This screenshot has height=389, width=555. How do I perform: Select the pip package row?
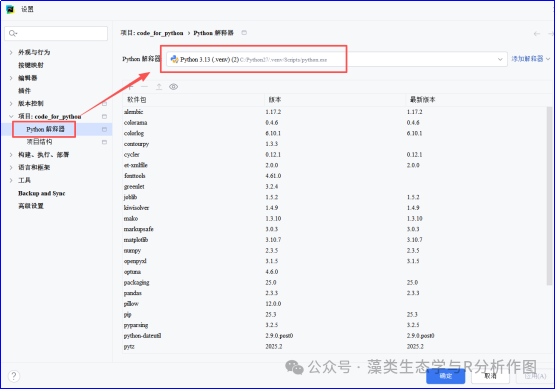coord(334,314)
